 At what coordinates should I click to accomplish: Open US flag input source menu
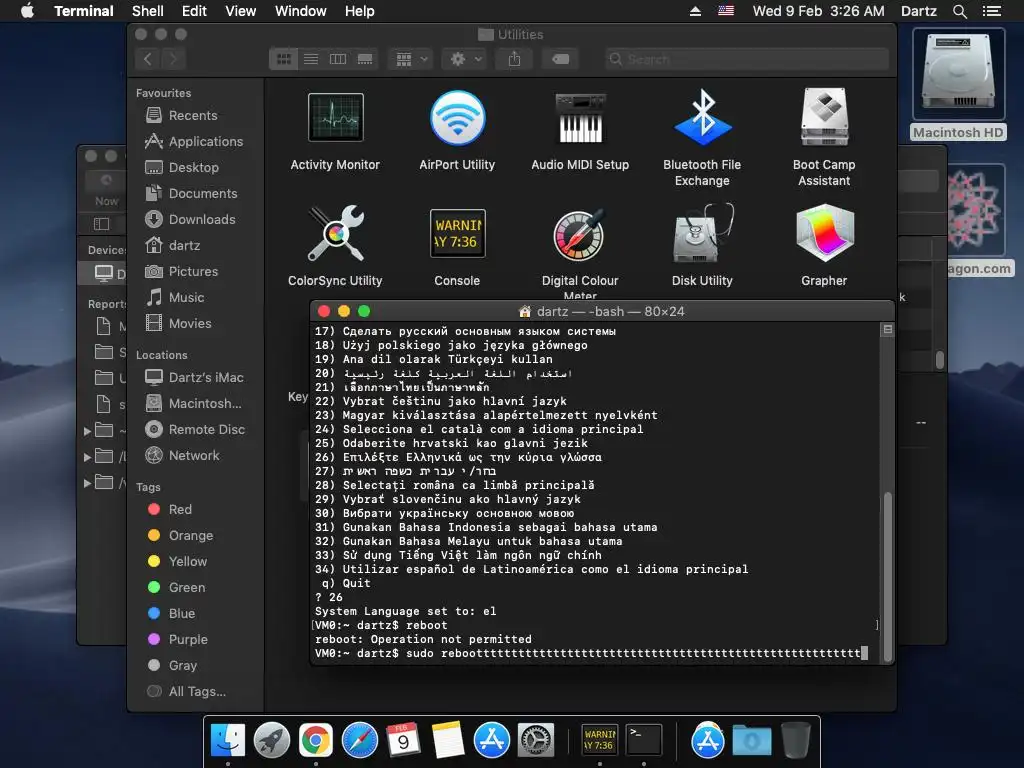click(726, 11)
